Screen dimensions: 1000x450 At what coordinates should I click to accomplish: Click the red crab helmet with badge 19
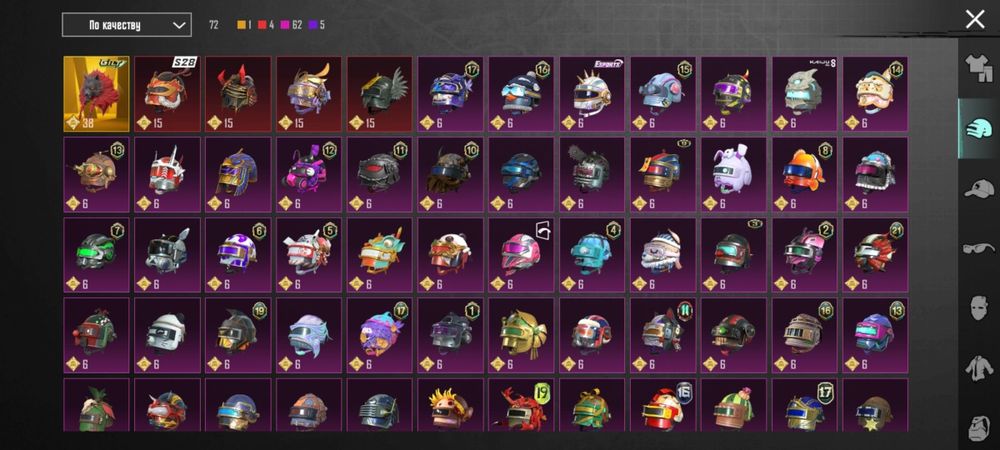[x=522, y=405]
